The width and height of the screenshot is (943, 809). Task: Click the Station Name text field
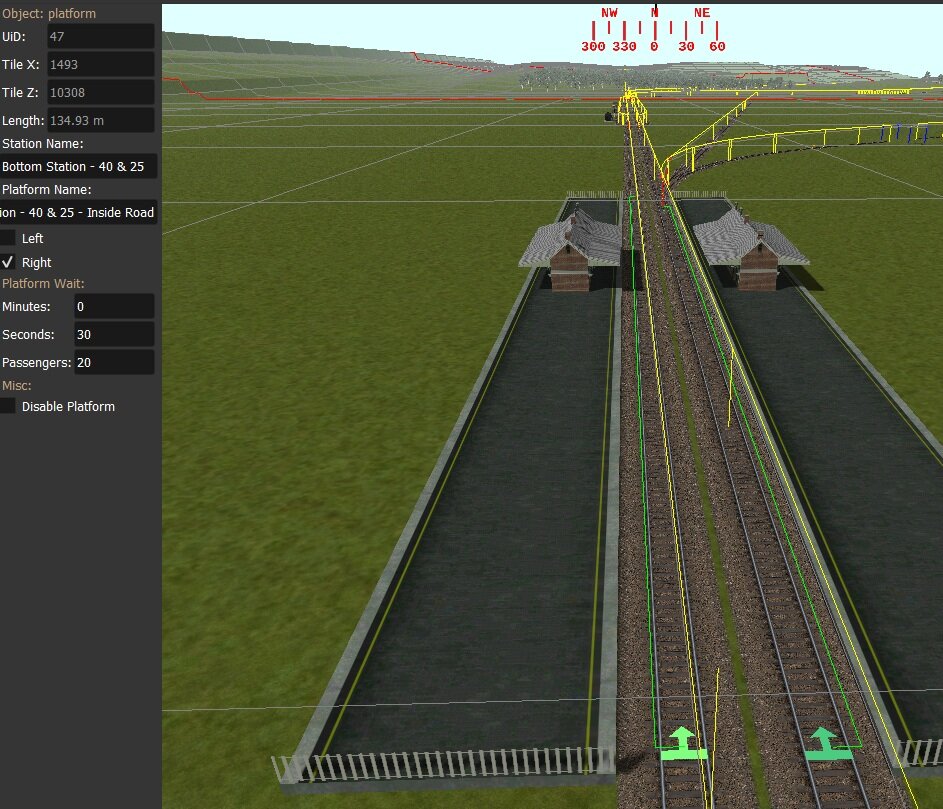click(78, 167)
